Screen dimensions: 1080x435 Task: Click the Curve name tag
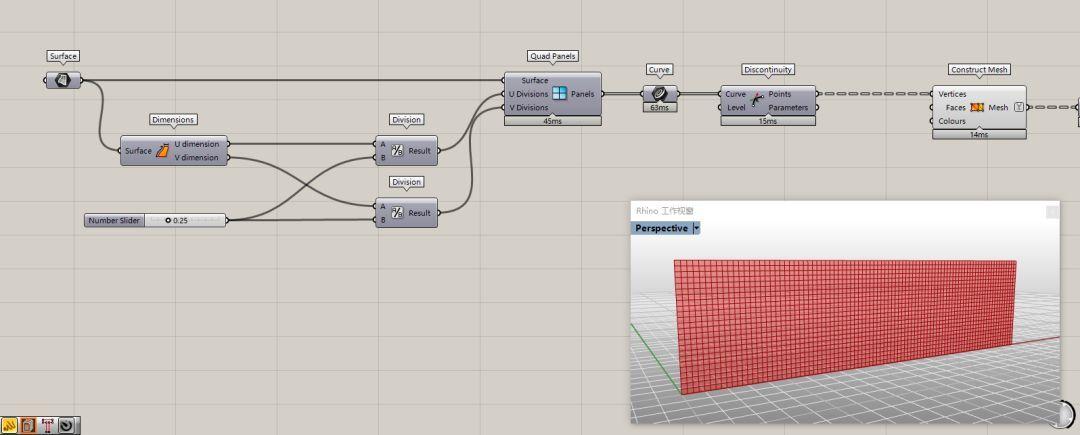coord(660,70)
